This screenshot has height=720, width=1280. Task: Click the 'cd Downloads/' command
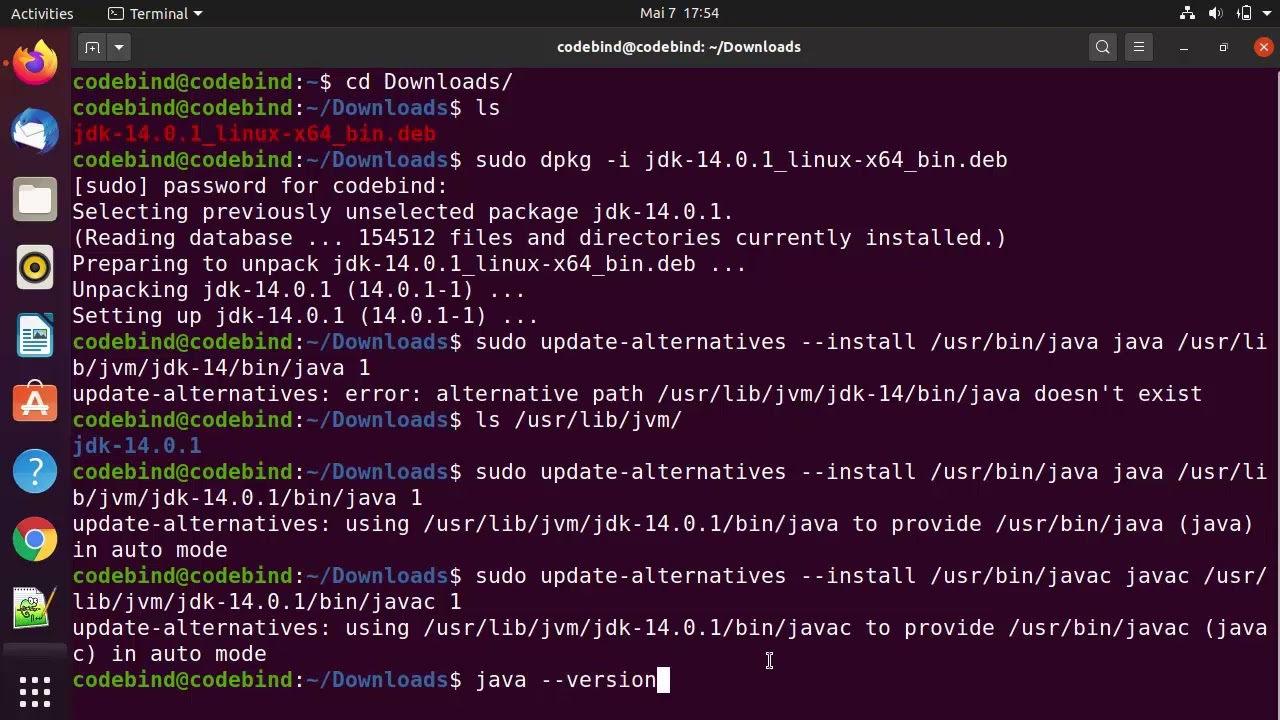coord(429,82)
